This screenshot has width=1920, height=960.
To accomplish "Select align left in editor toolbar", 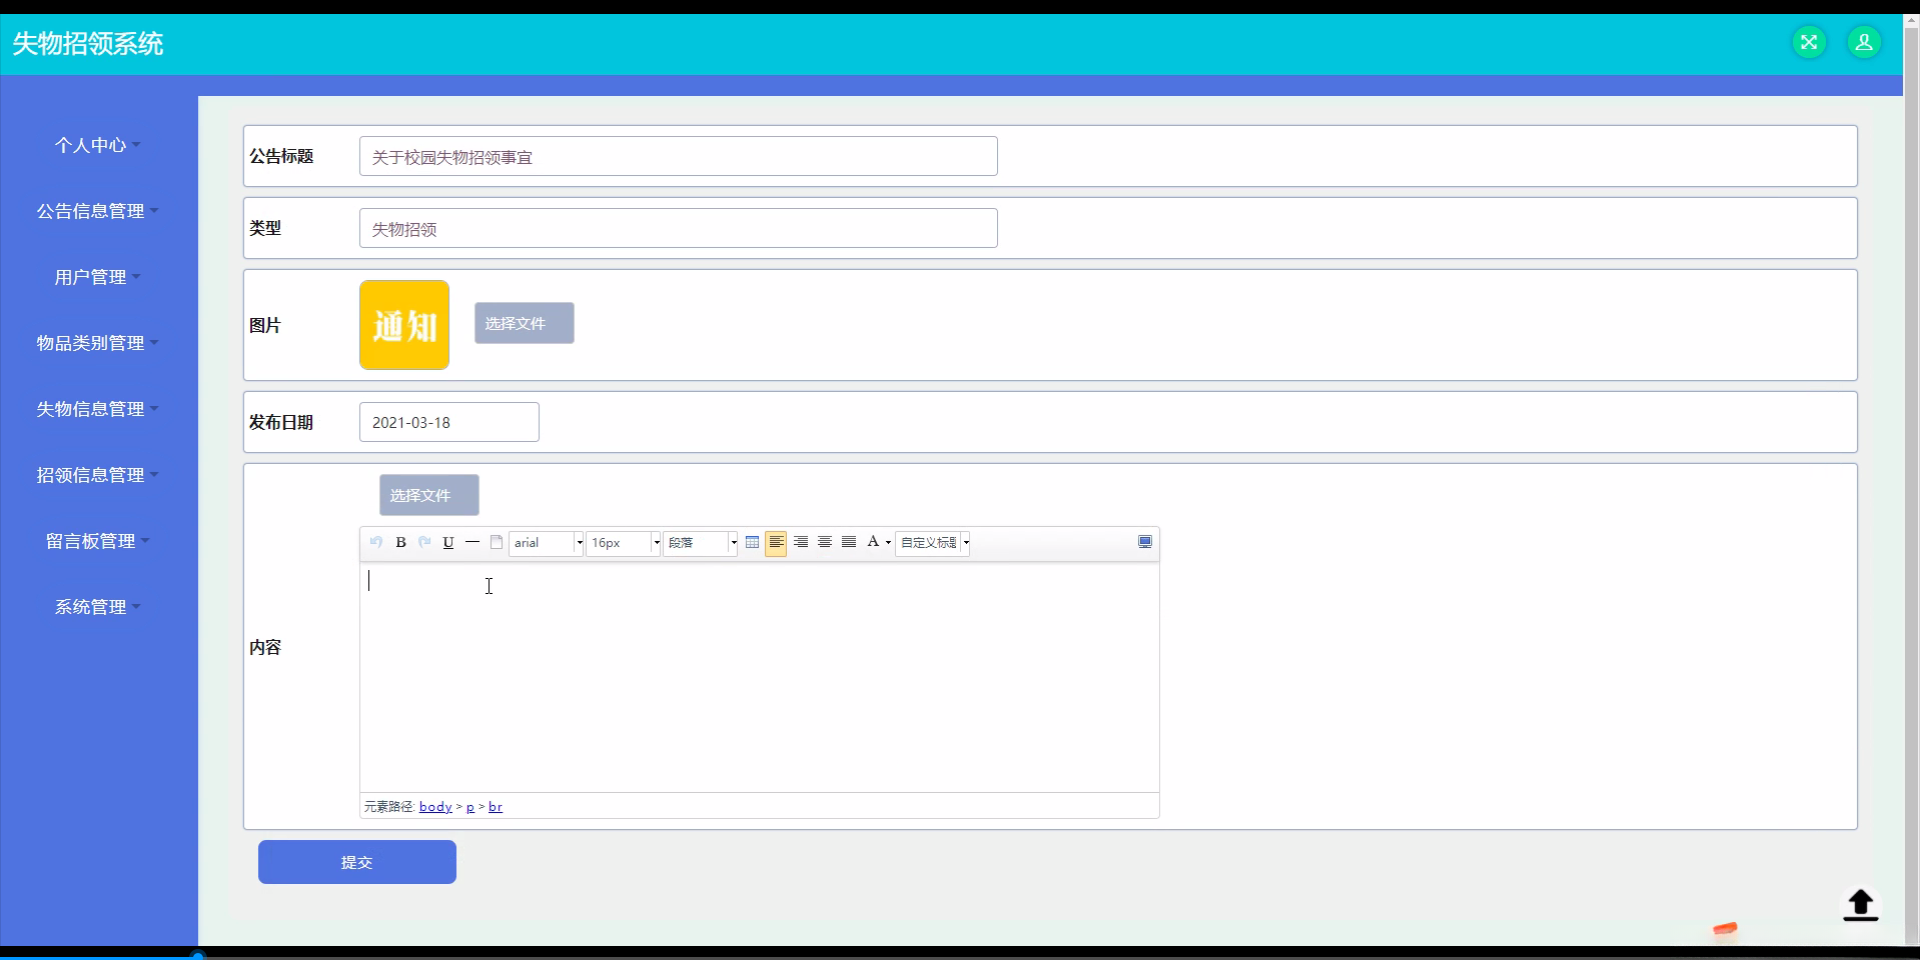I will click(776, 542).
